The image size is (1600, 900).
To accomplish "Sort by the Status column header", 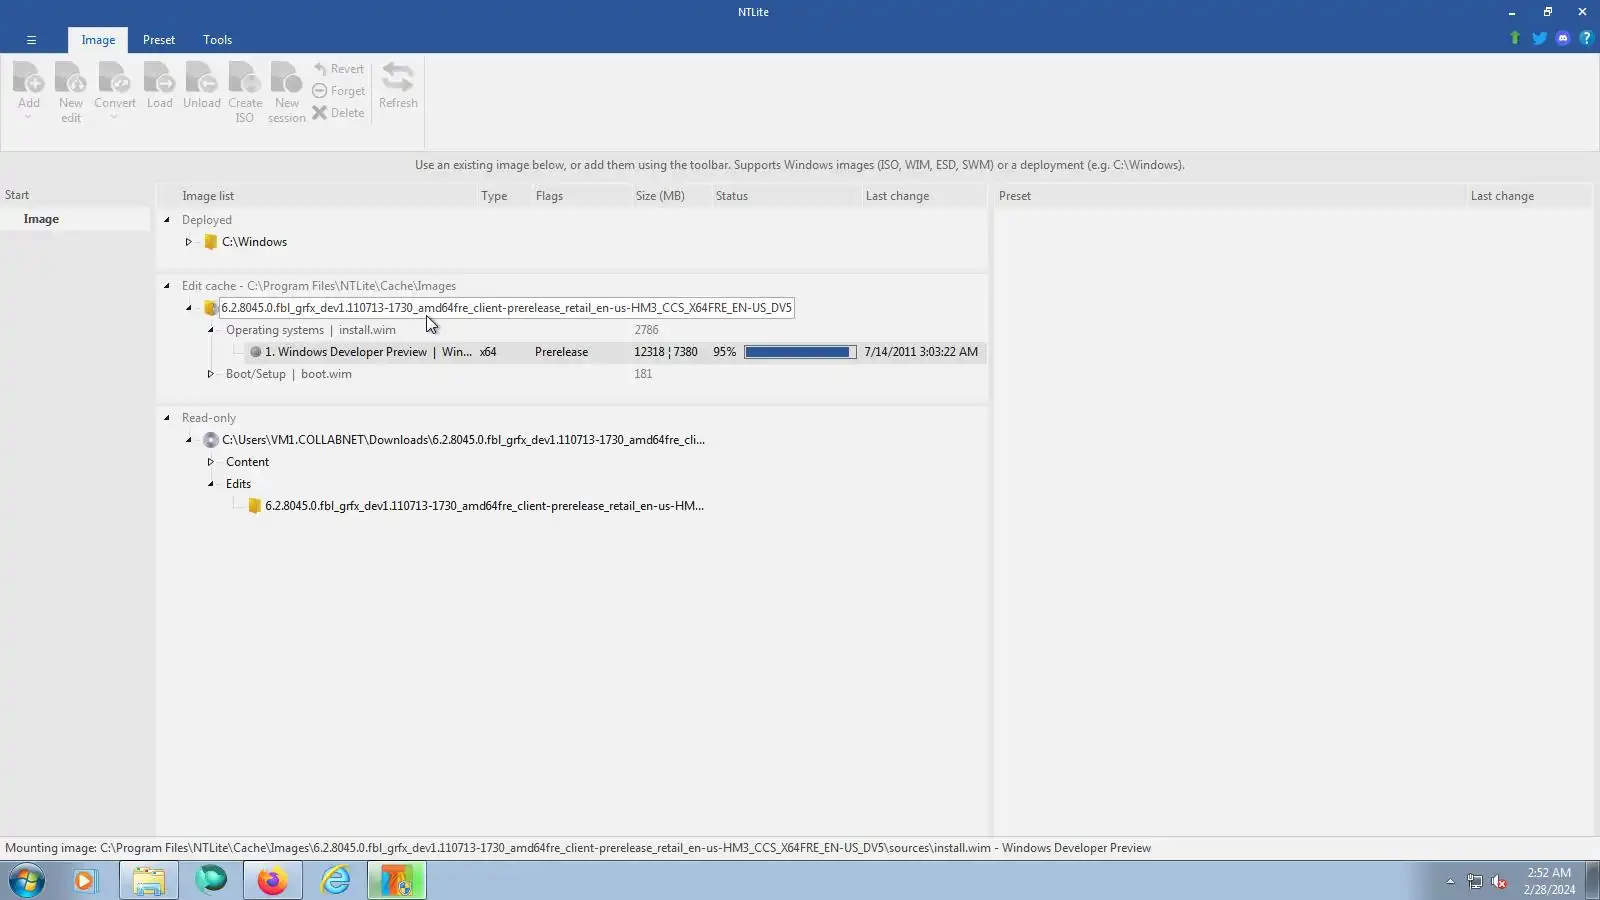I will [x=731, y=196].
